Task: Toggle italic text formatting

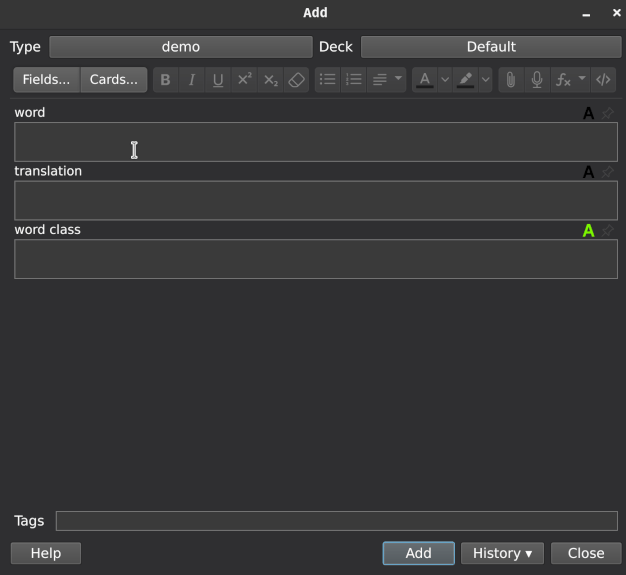Action: (x=192, y=80)
